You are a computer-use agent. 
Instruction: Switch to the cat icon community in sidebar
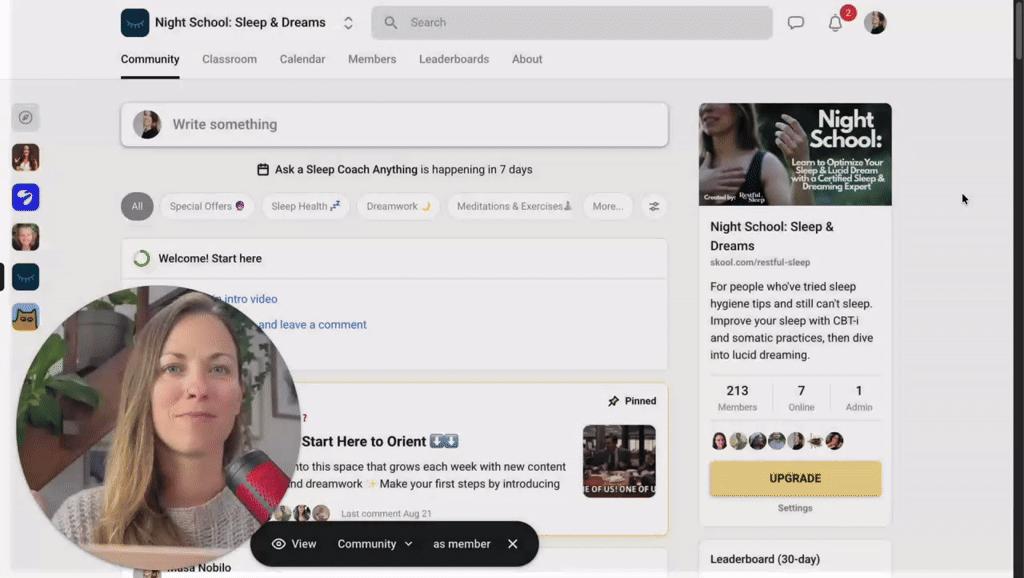25,317
